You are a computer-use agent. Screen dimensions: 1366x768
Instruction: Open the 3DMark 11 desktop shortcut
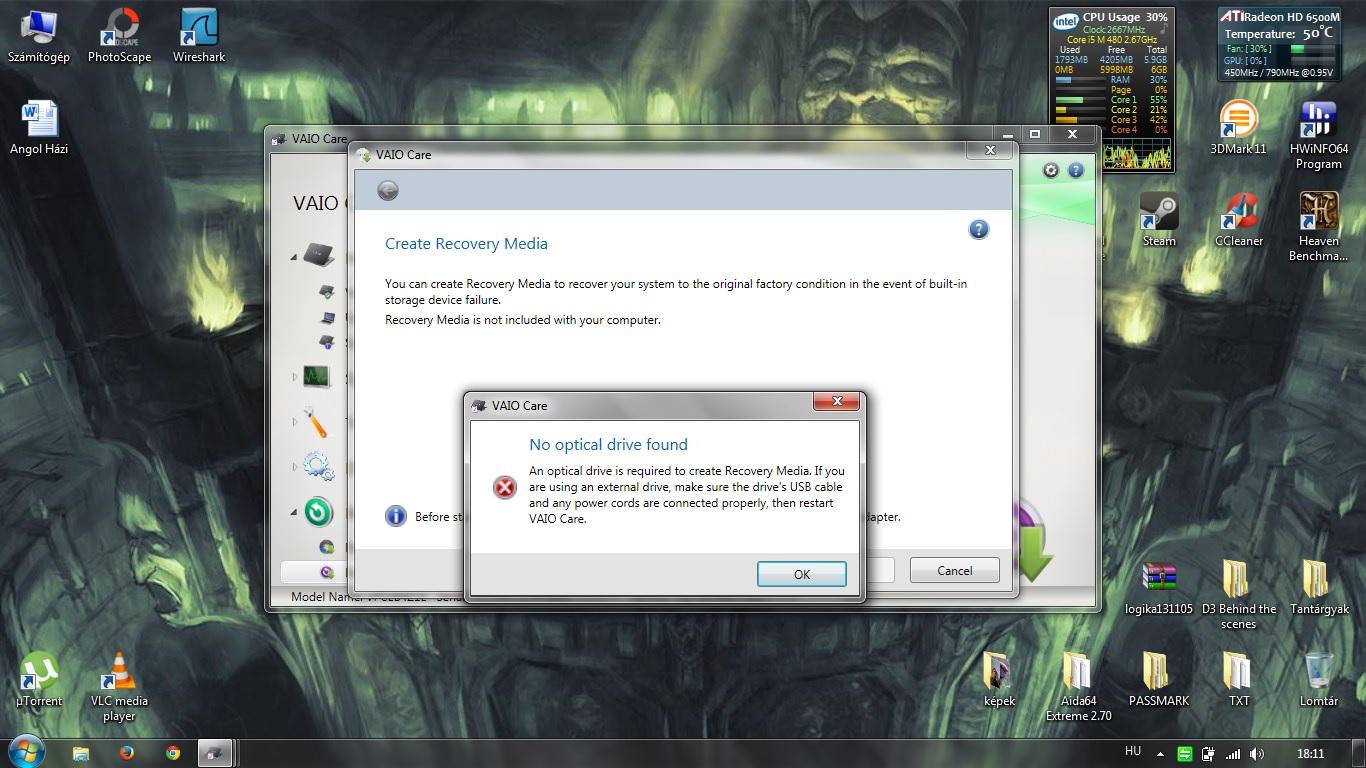[1238, 128]
